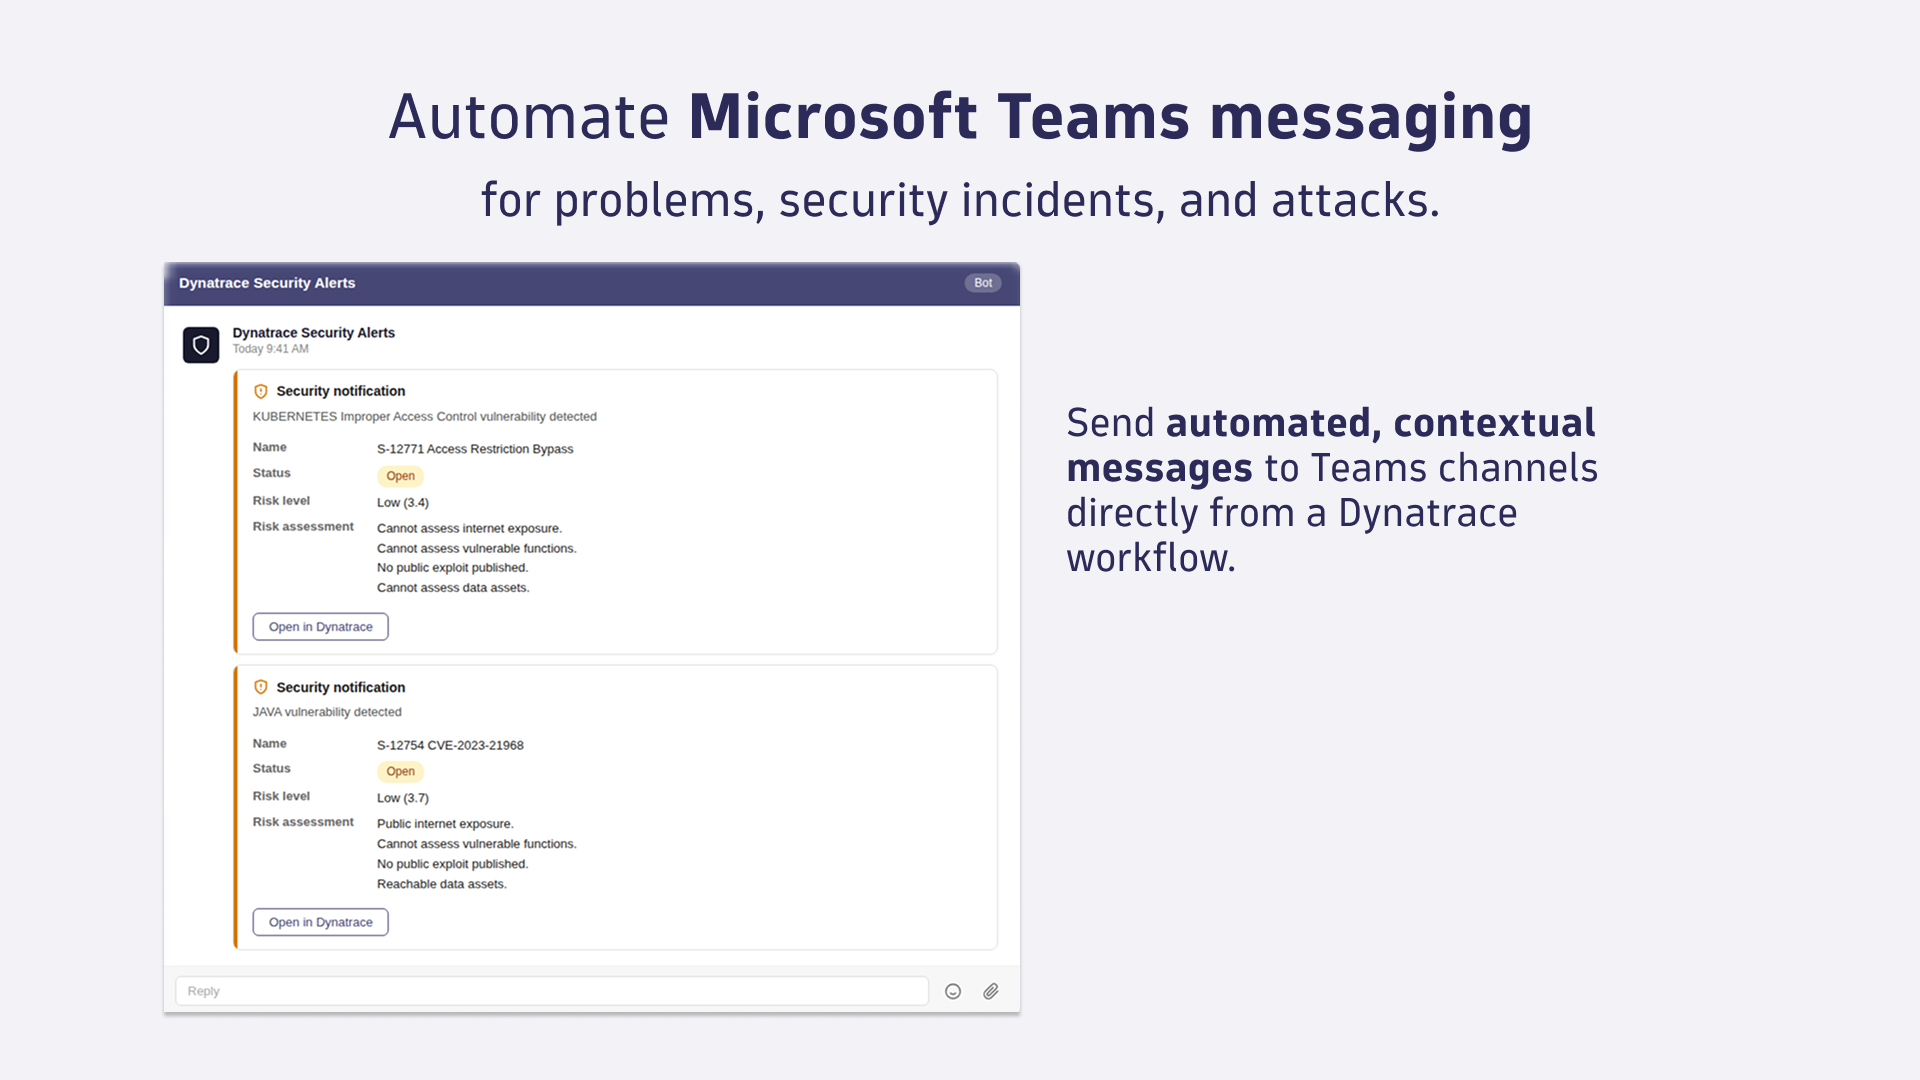The width and height of the screenshot is (1920, 1080).
Task: Click the shield icon on the Java notification
Action: 261,687
